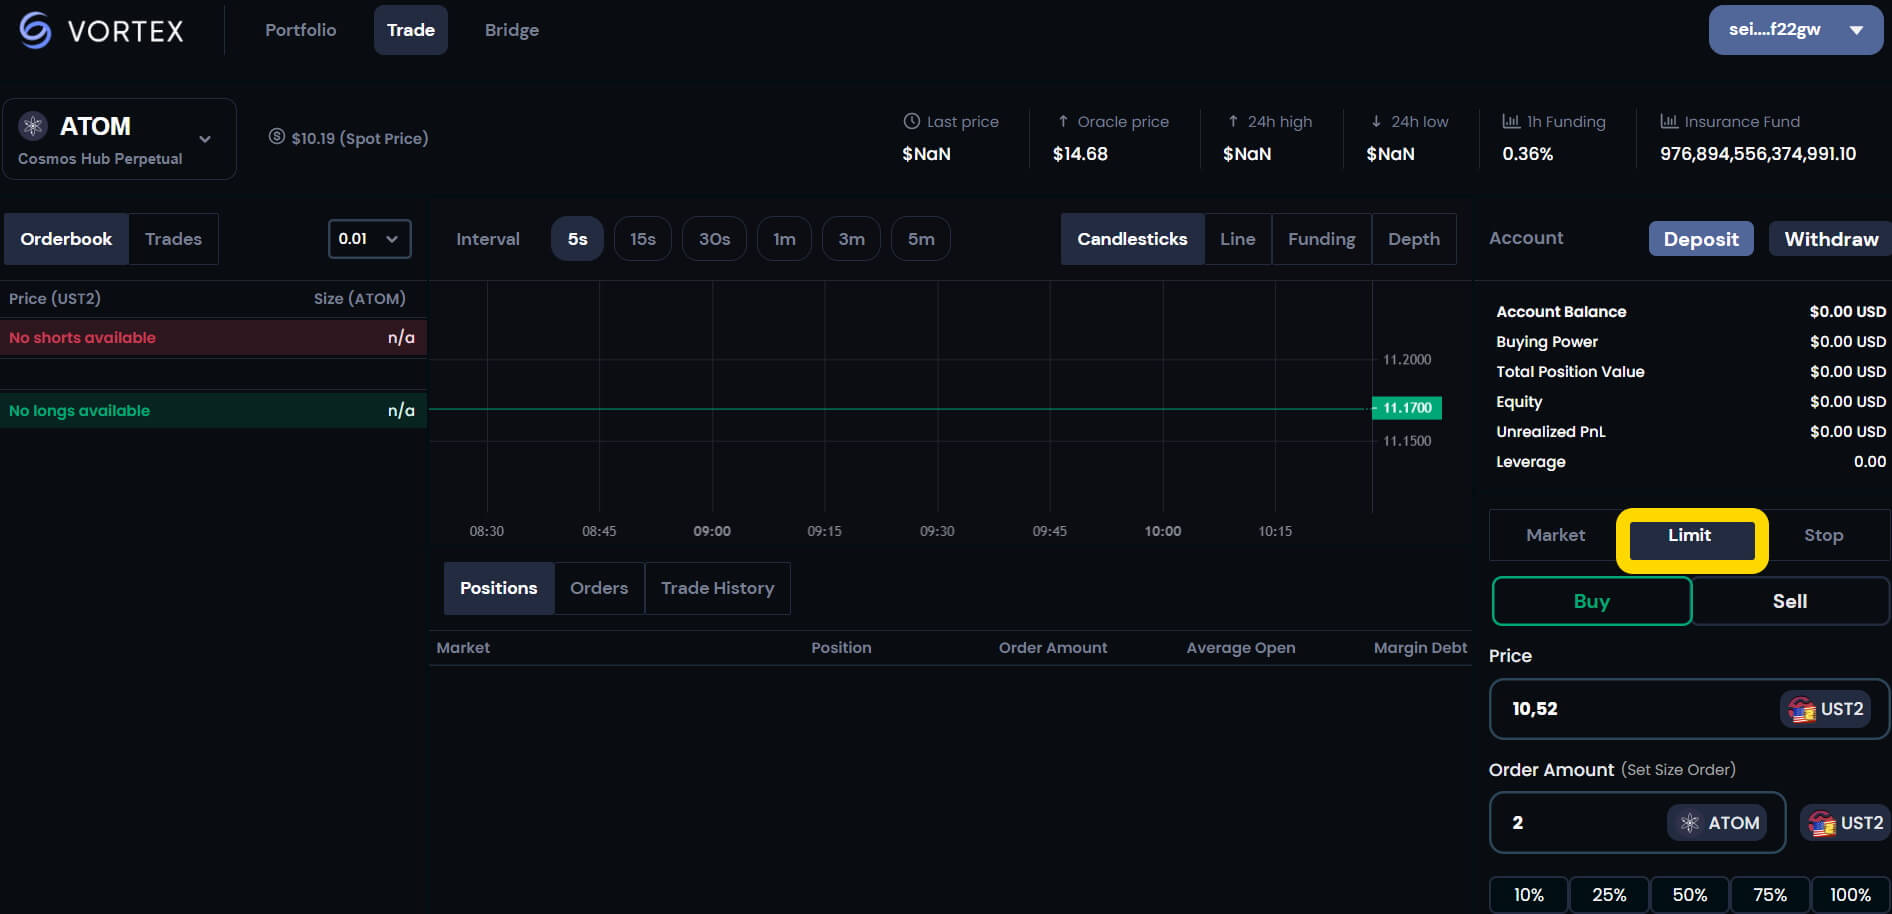1892x914 pixels.
Task: Switch to the Trades tab
Action: click(173, 239)
